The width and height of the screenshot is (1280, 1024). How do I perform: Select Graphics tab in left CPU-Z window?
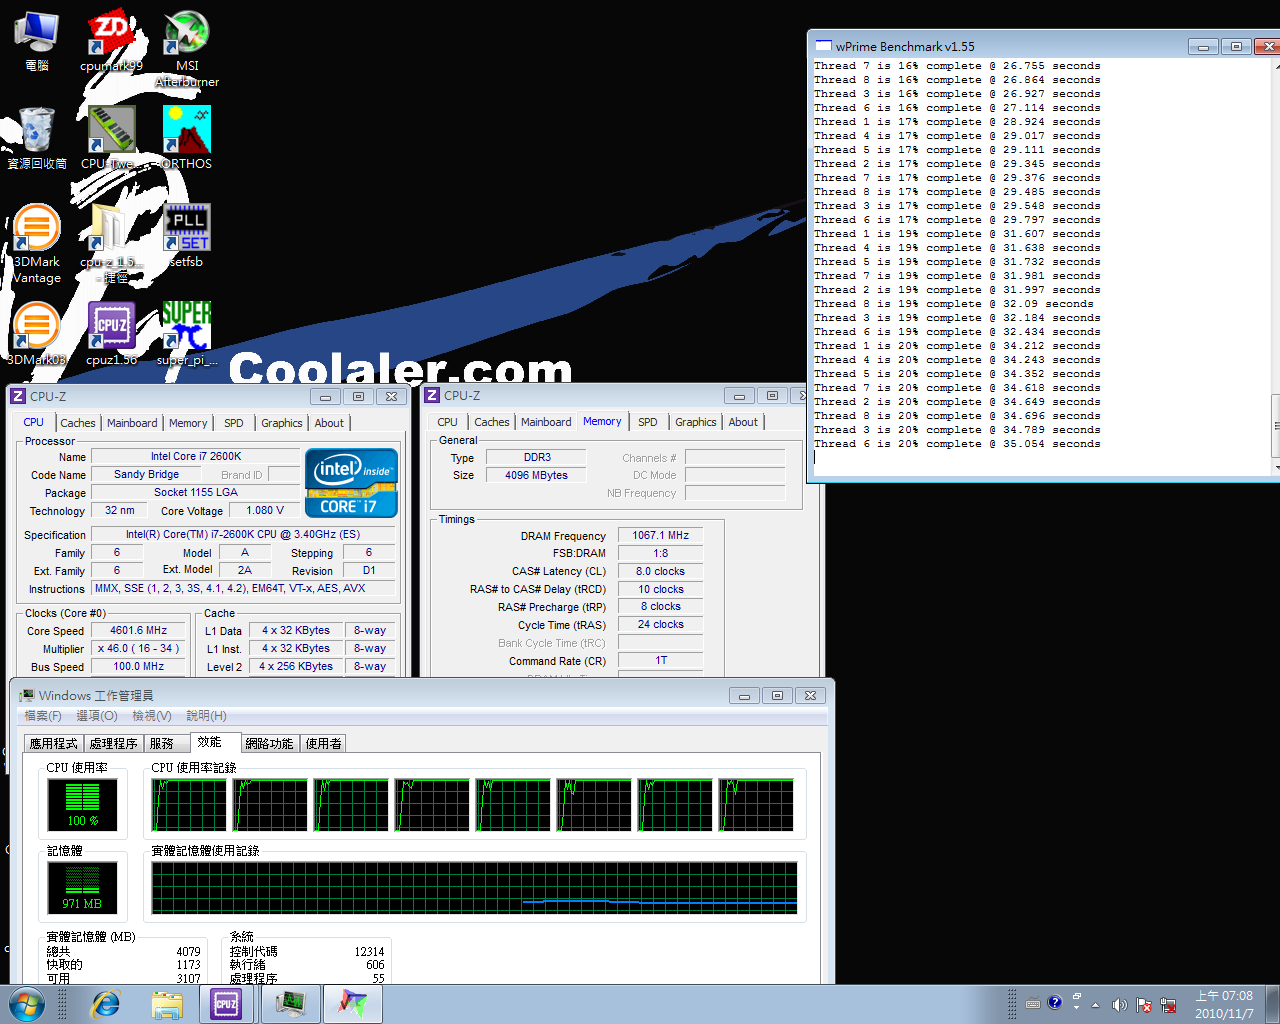coord(282,423)
